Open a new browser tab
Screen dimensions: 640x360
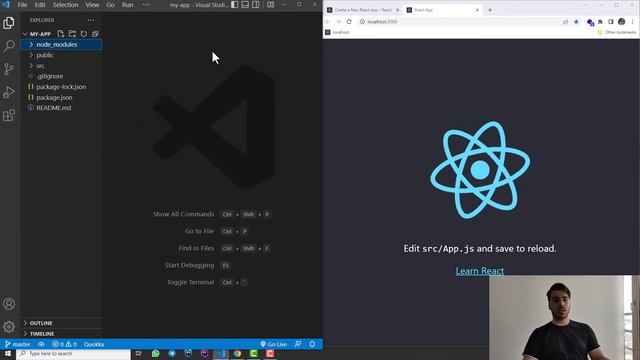[x=490, y=10]
